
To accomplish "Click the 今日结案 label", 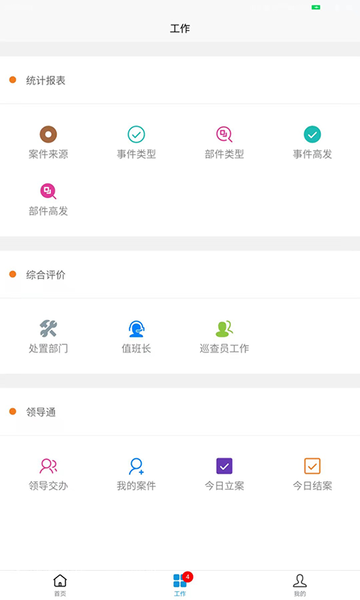I will [312, 486].
